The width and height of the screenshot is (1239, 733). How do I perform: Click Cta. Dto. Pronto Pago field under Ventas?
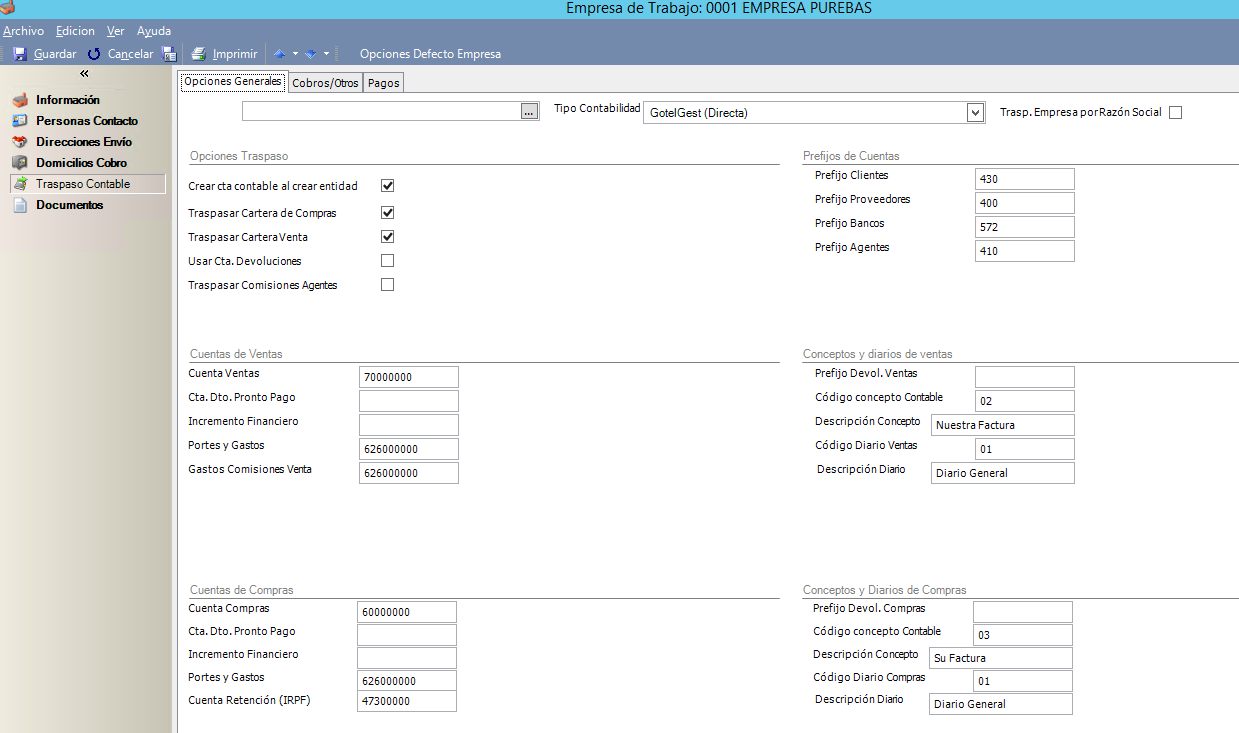pyautogui.click(x=408, y=401)
